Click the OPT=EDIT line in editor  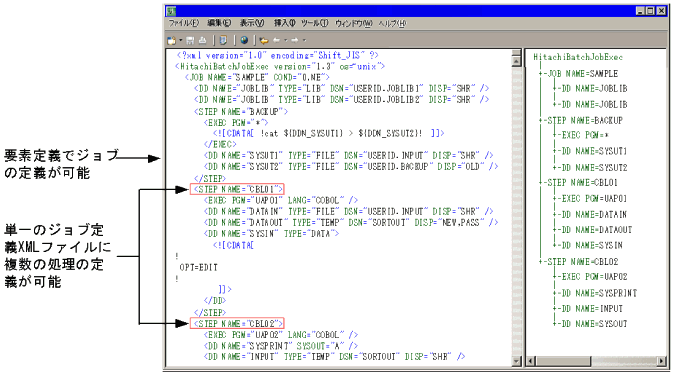click(198, 267)
